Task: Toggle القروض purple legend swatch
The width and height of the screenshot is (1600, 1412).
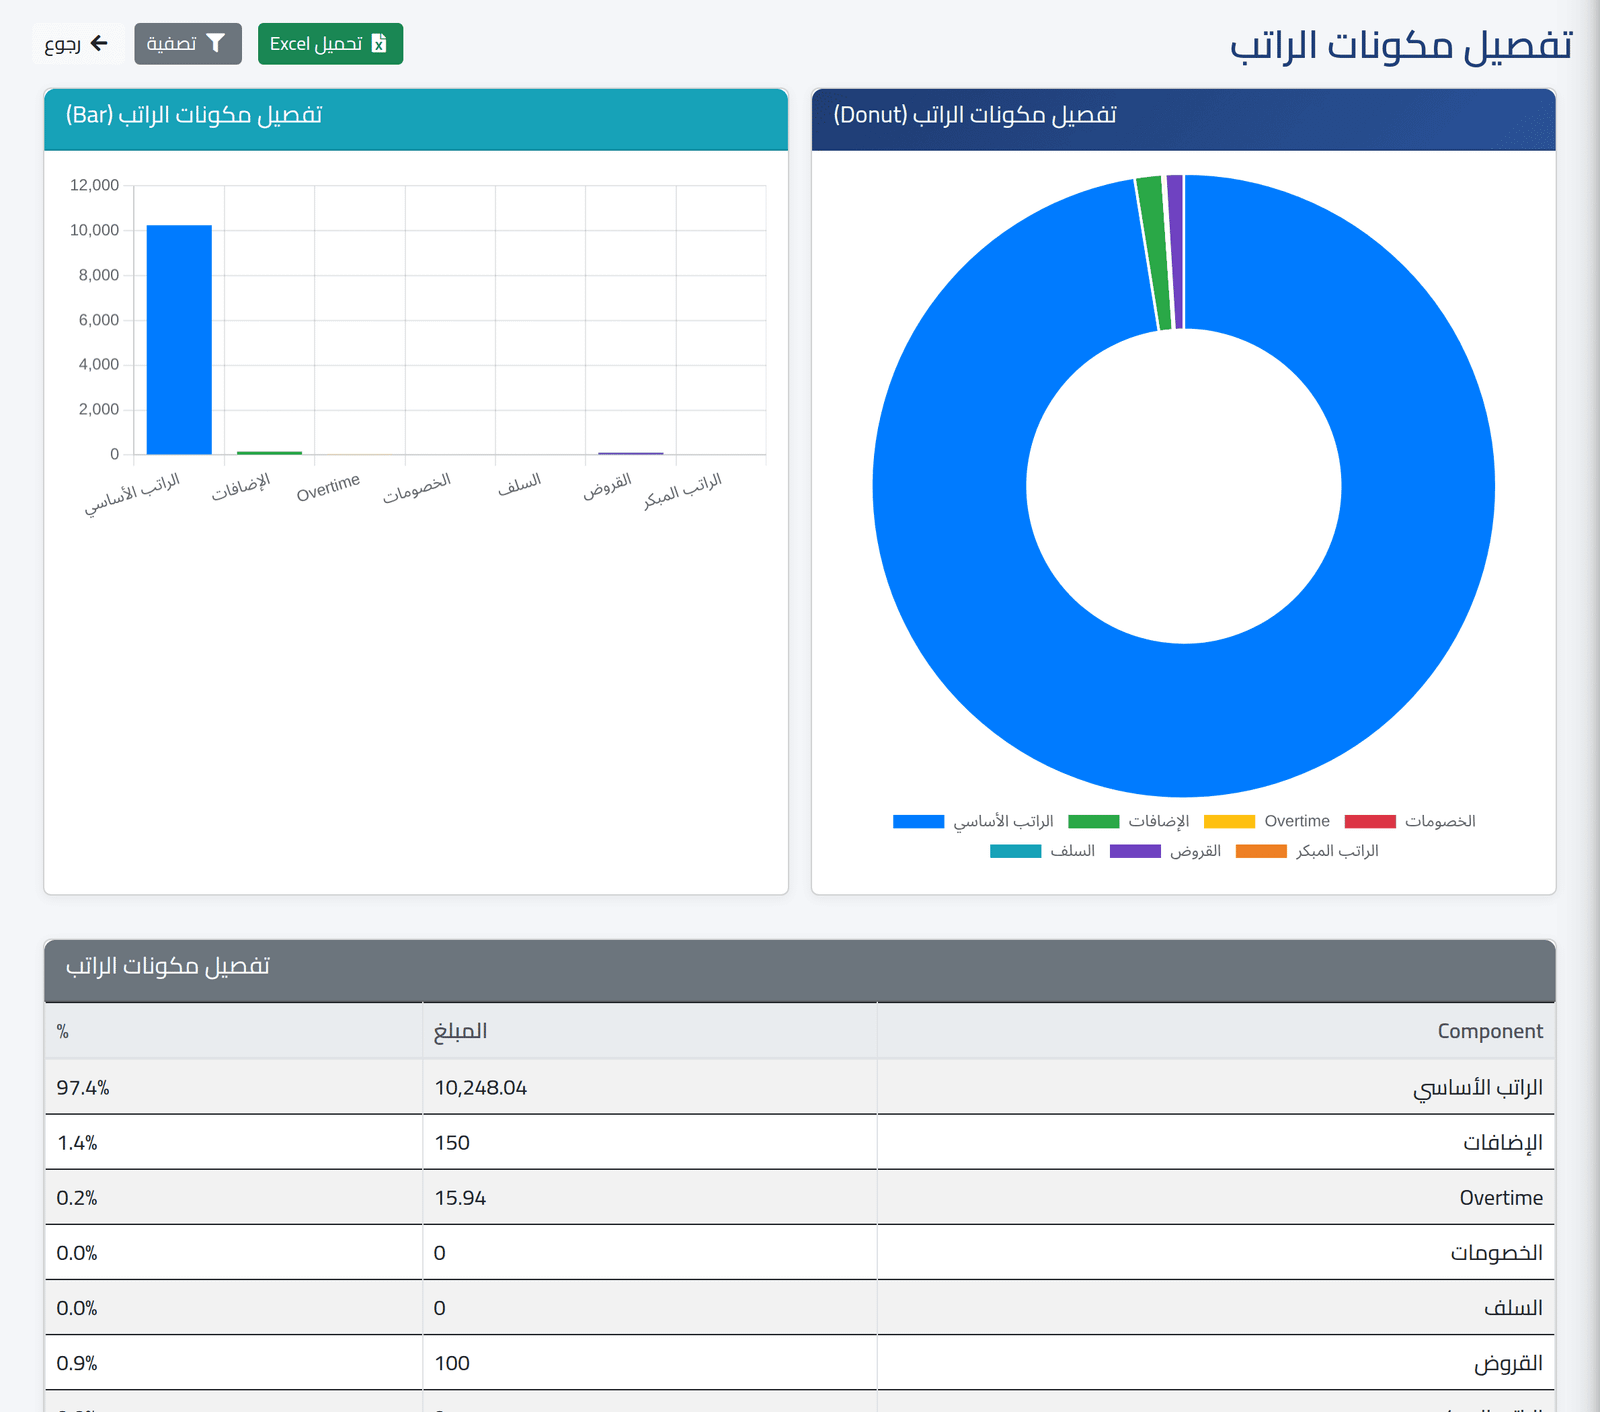Action: [x=1135, y=851]
